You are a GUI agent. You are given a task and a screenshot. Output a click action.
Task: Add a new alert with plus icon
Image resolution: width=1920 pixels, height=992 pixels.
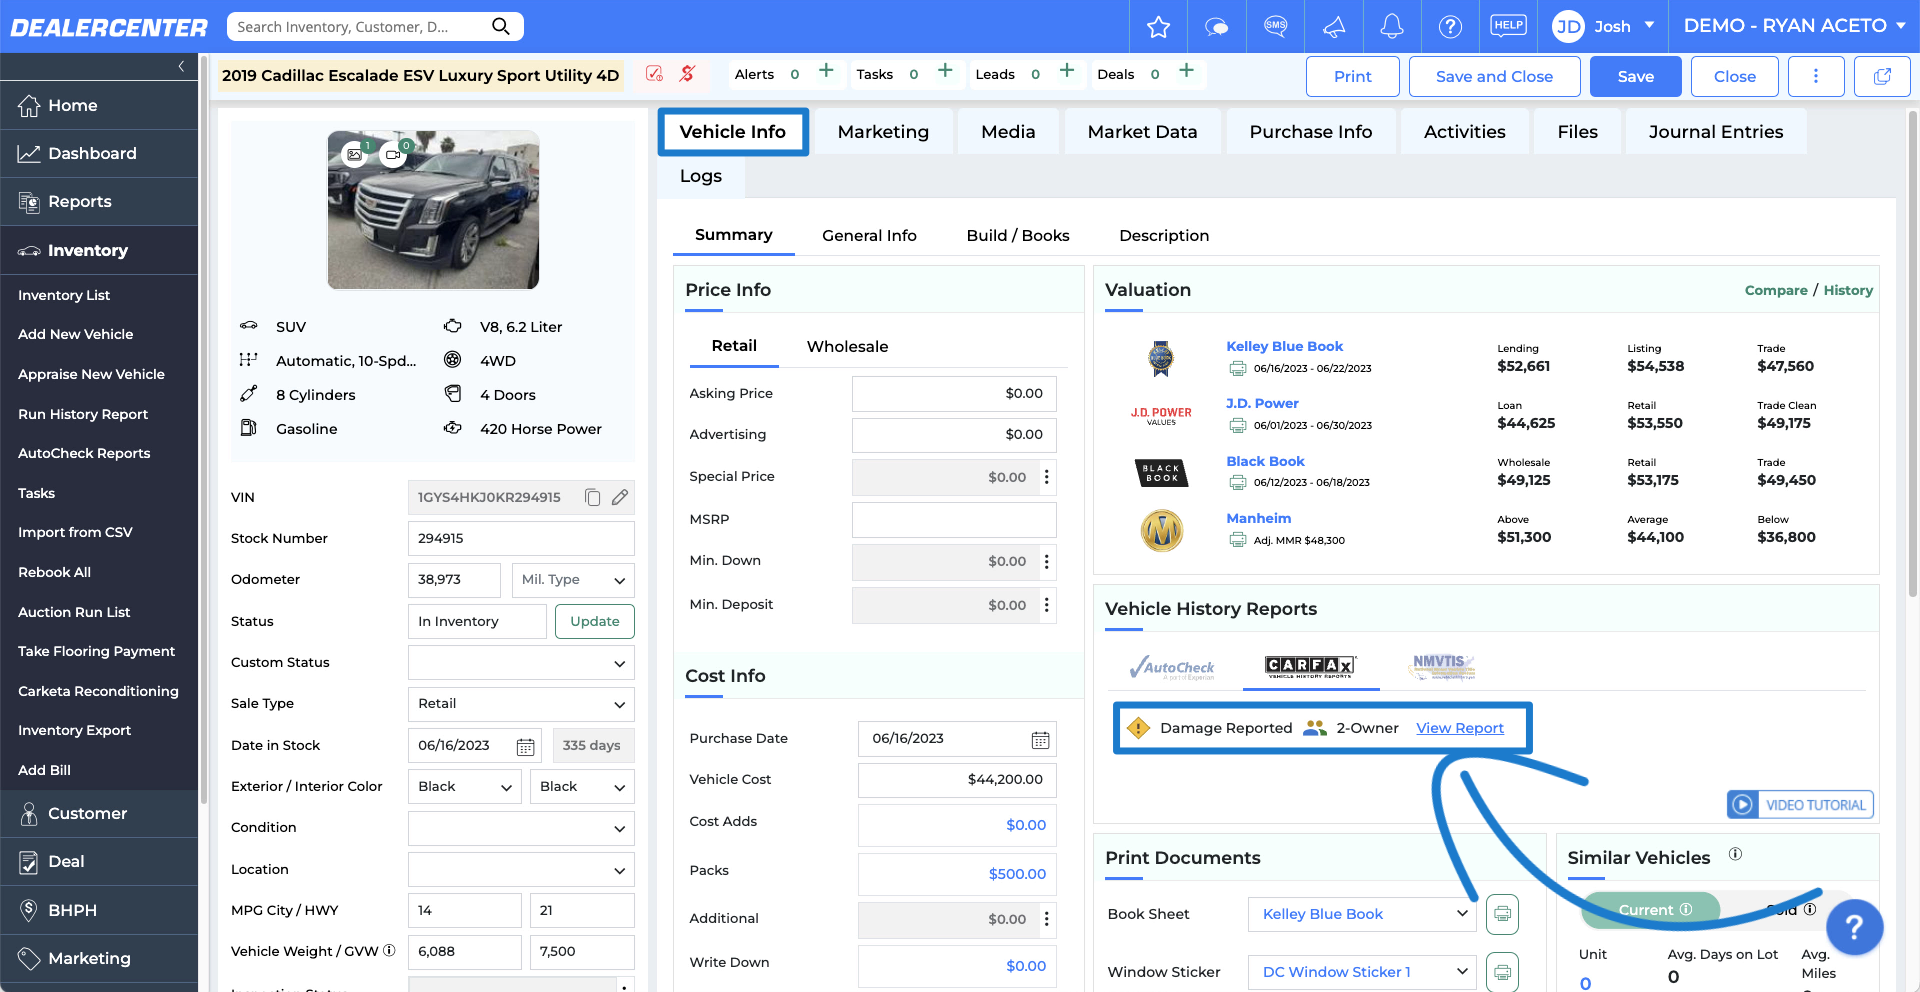(826, 71)
